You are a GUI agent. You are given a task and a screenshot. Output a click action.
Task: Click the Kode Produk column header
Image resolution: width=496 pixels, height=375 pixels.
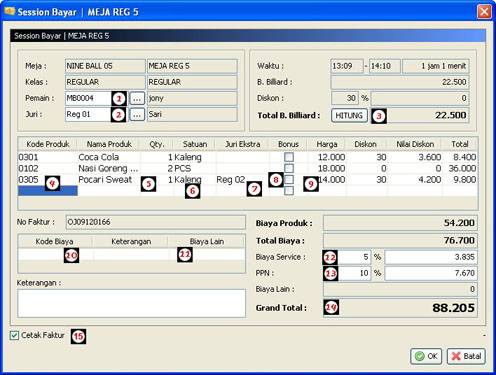pos(48,144)
